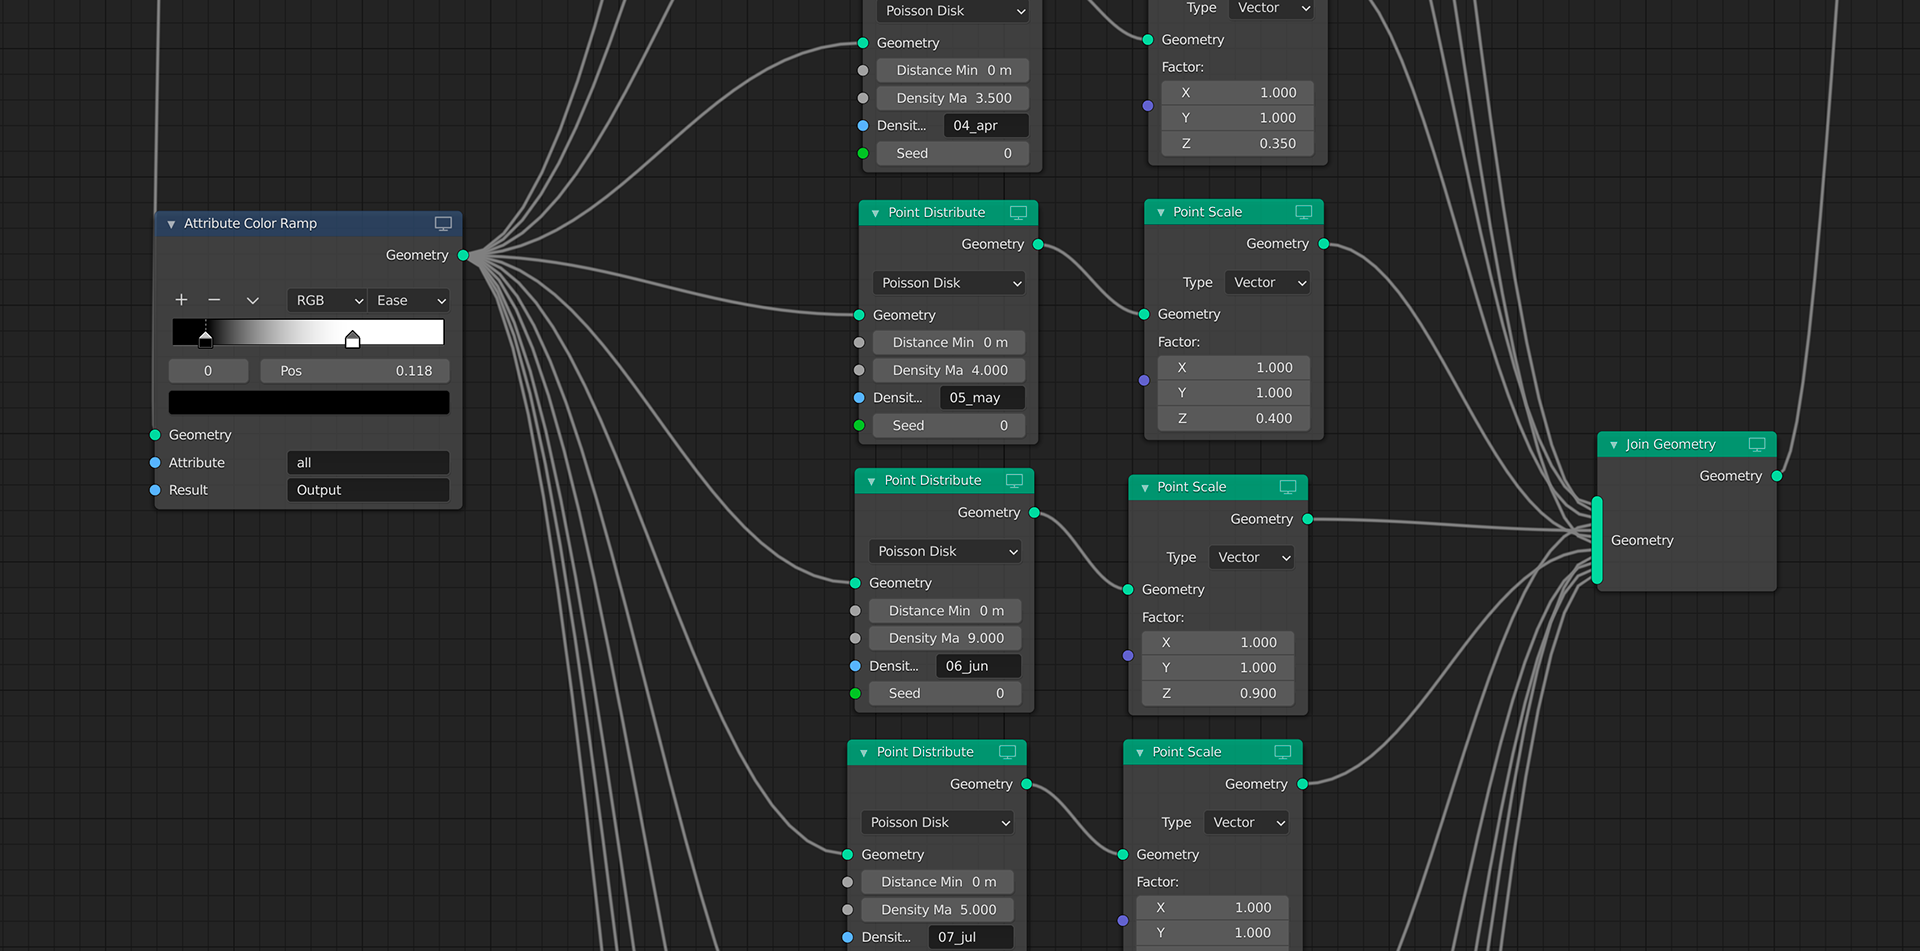Collapse the 07_jul Point Distribute node

tap(863, 753)
